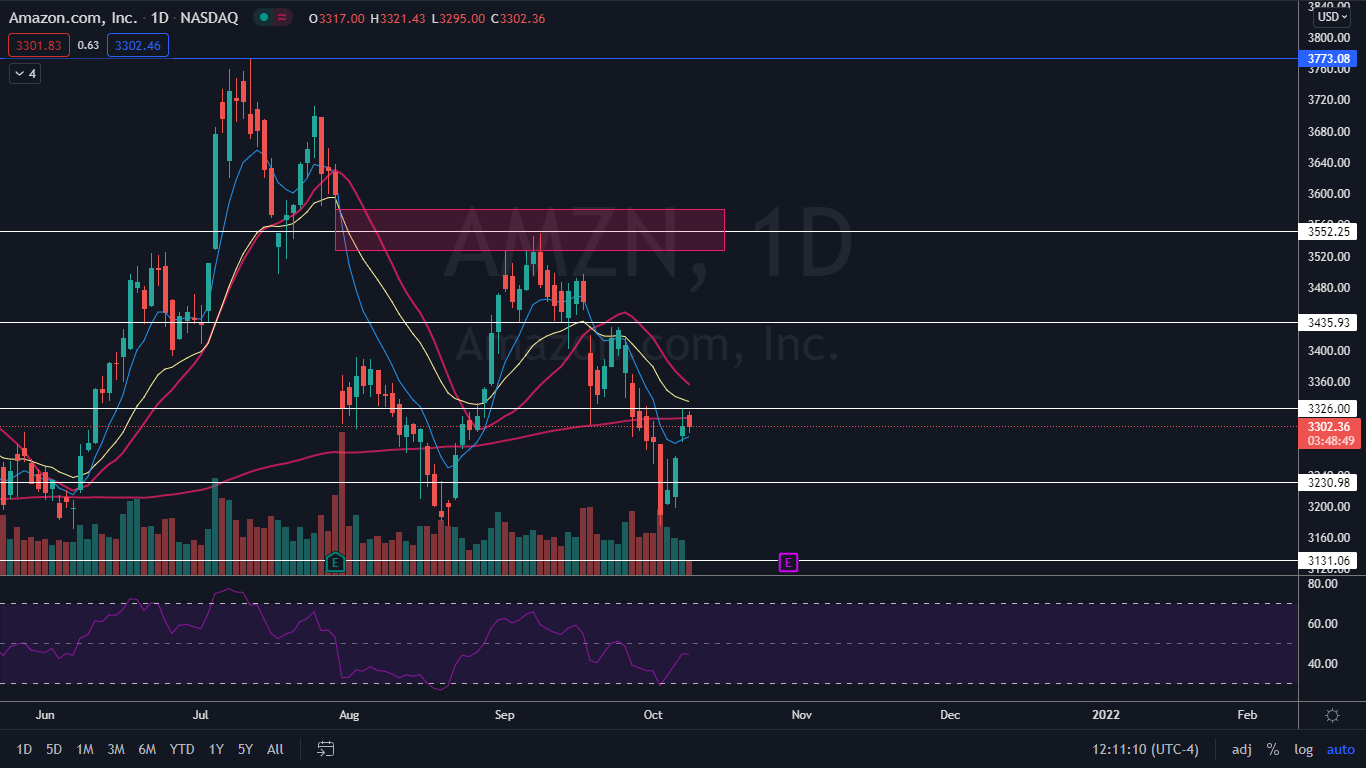Click the 3326.00 horizontal line price label

(x=1330, y=409)
